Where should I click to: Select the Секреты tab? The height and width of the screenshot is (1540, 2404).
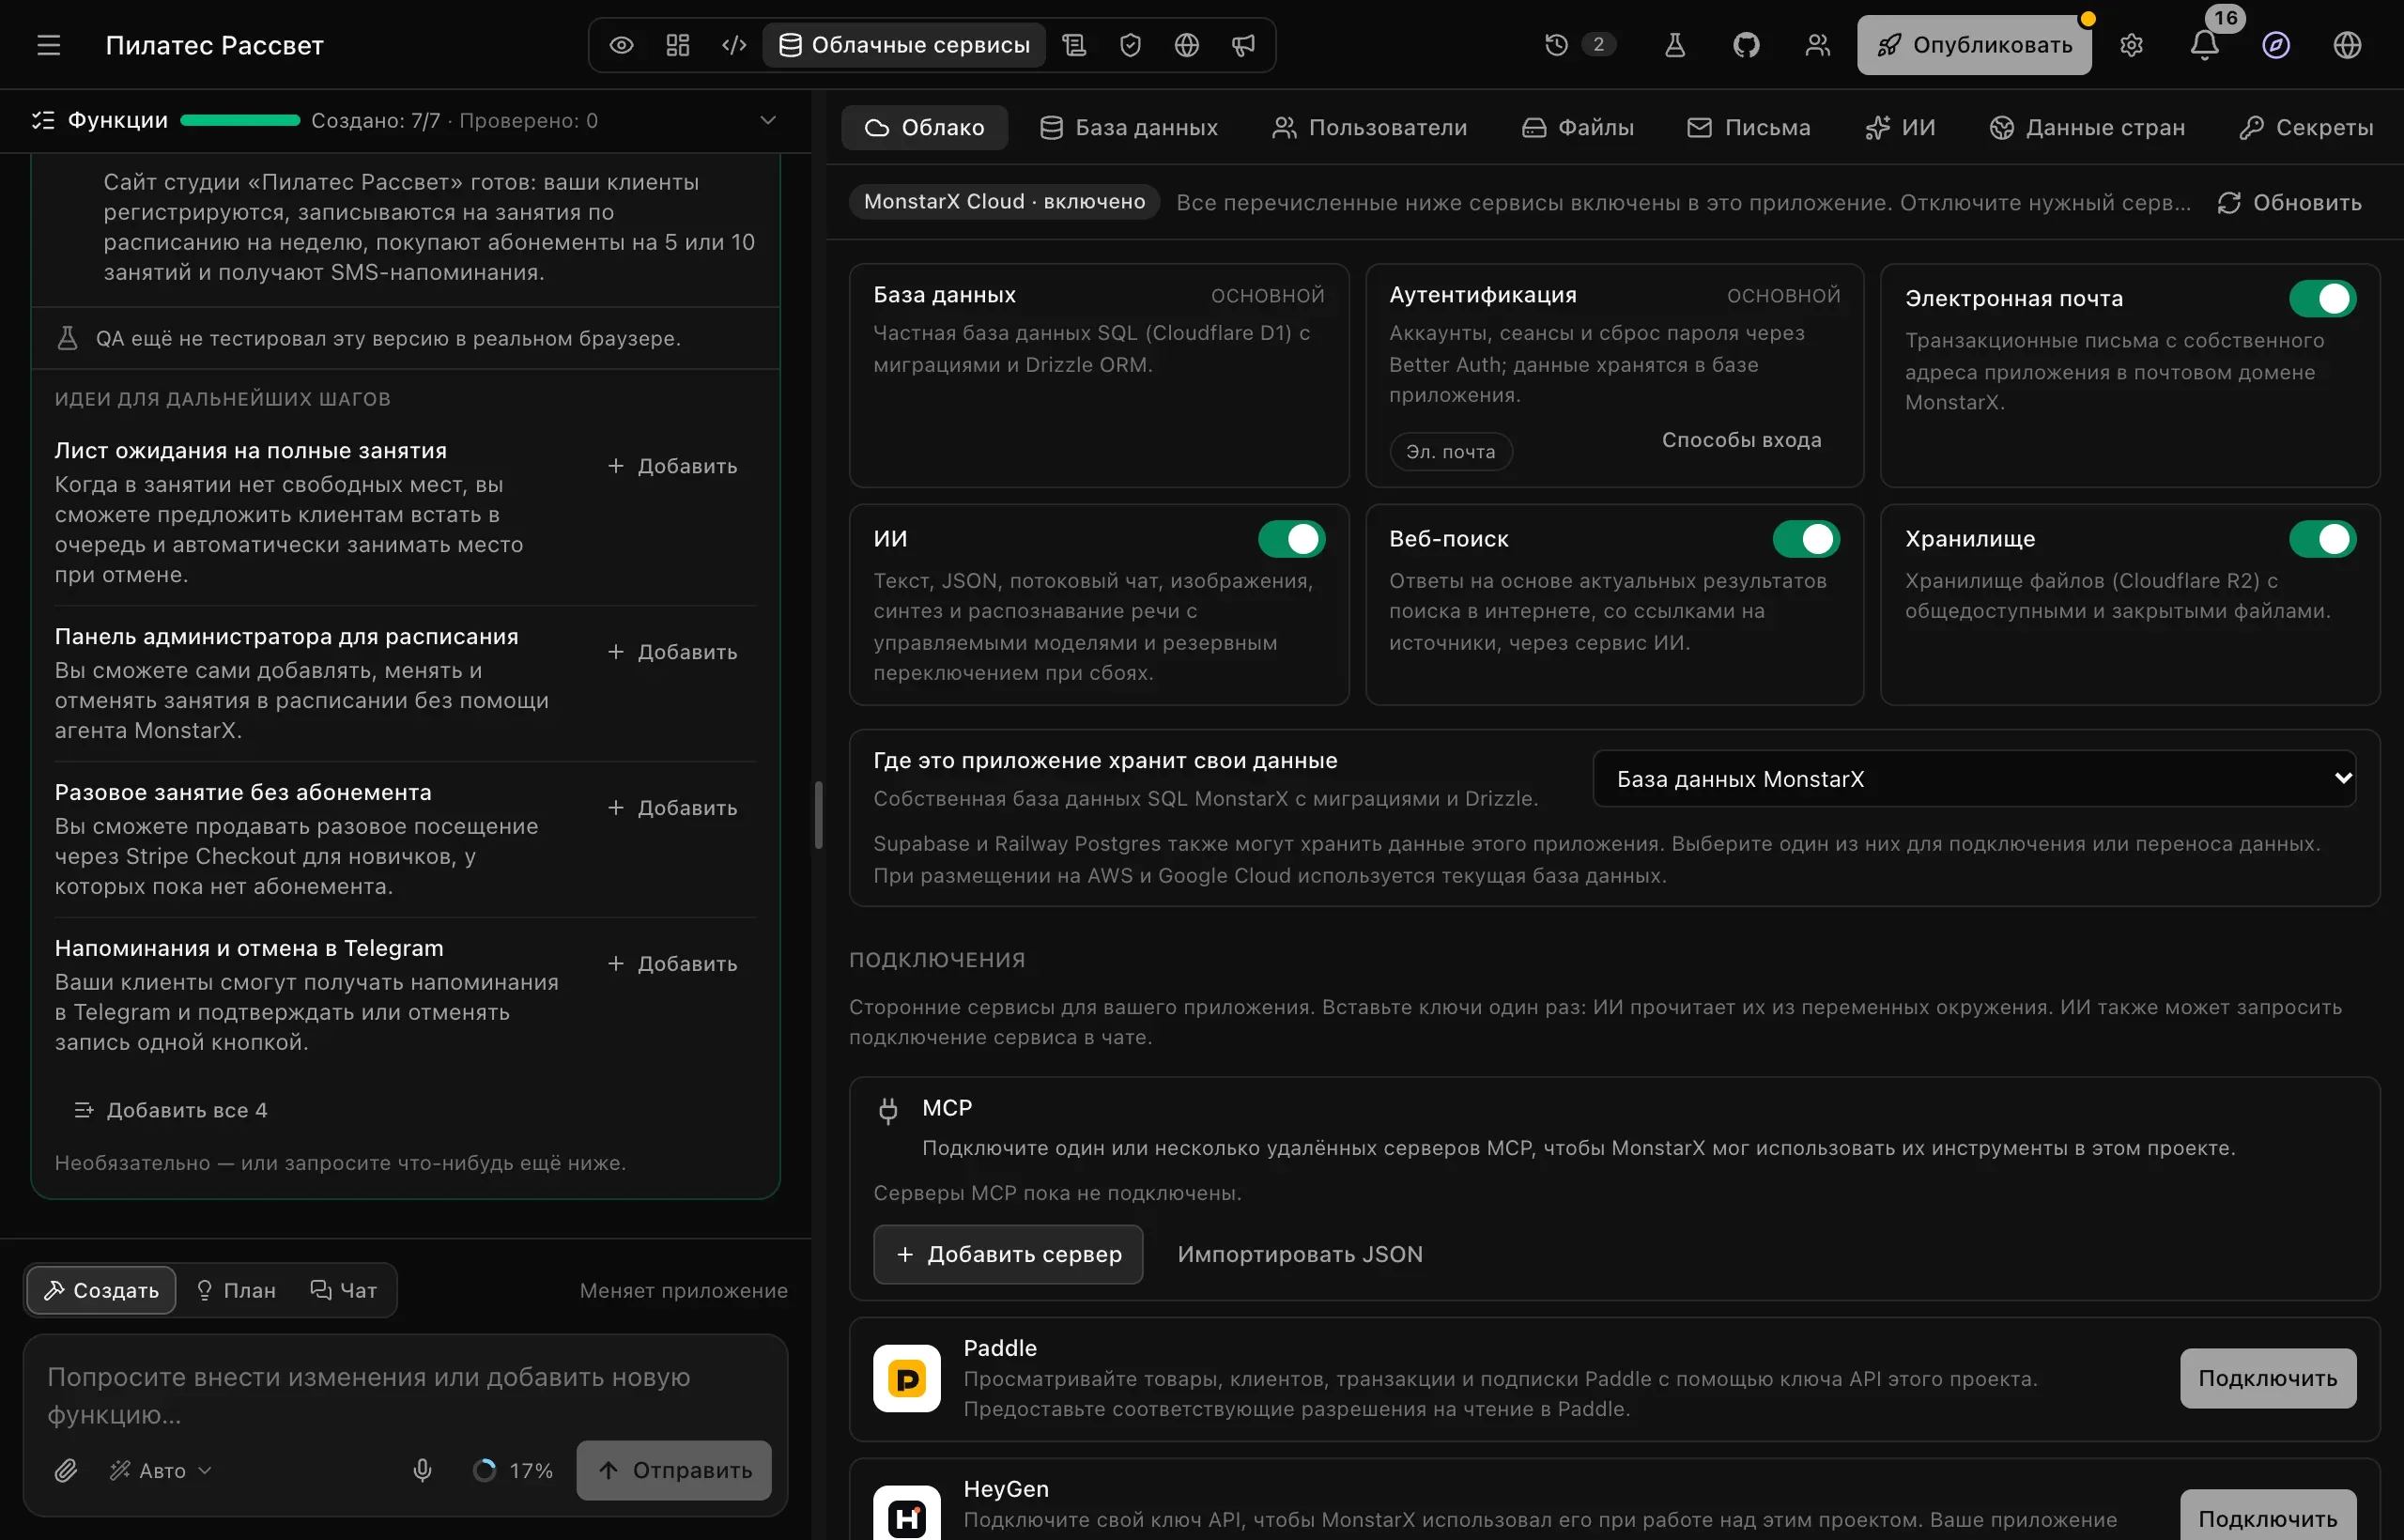[2306, 127]
